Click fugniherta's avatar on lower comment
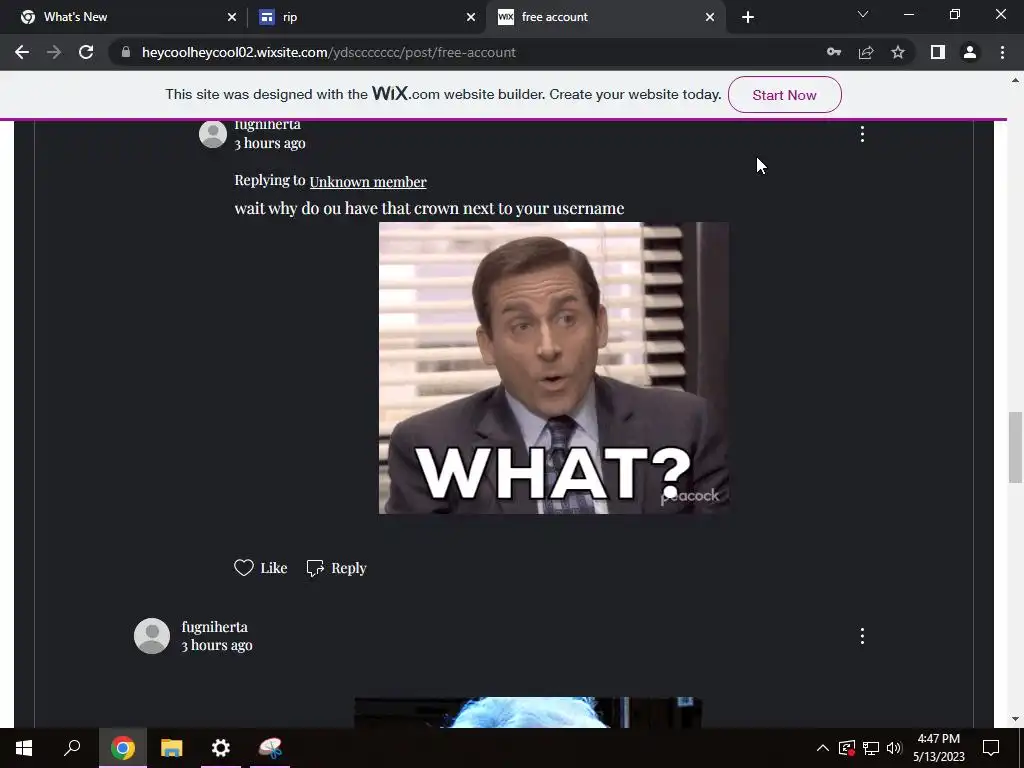The width and height of the screenshot is (1024, 768). (152, 636)
